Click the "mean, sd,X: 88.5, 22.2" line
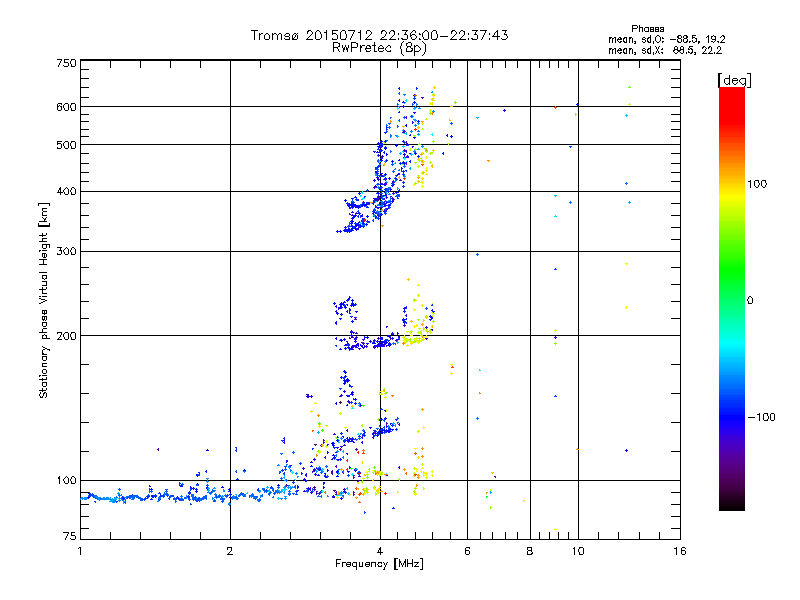Screen dimensions: 800x600 coord(665,50)
